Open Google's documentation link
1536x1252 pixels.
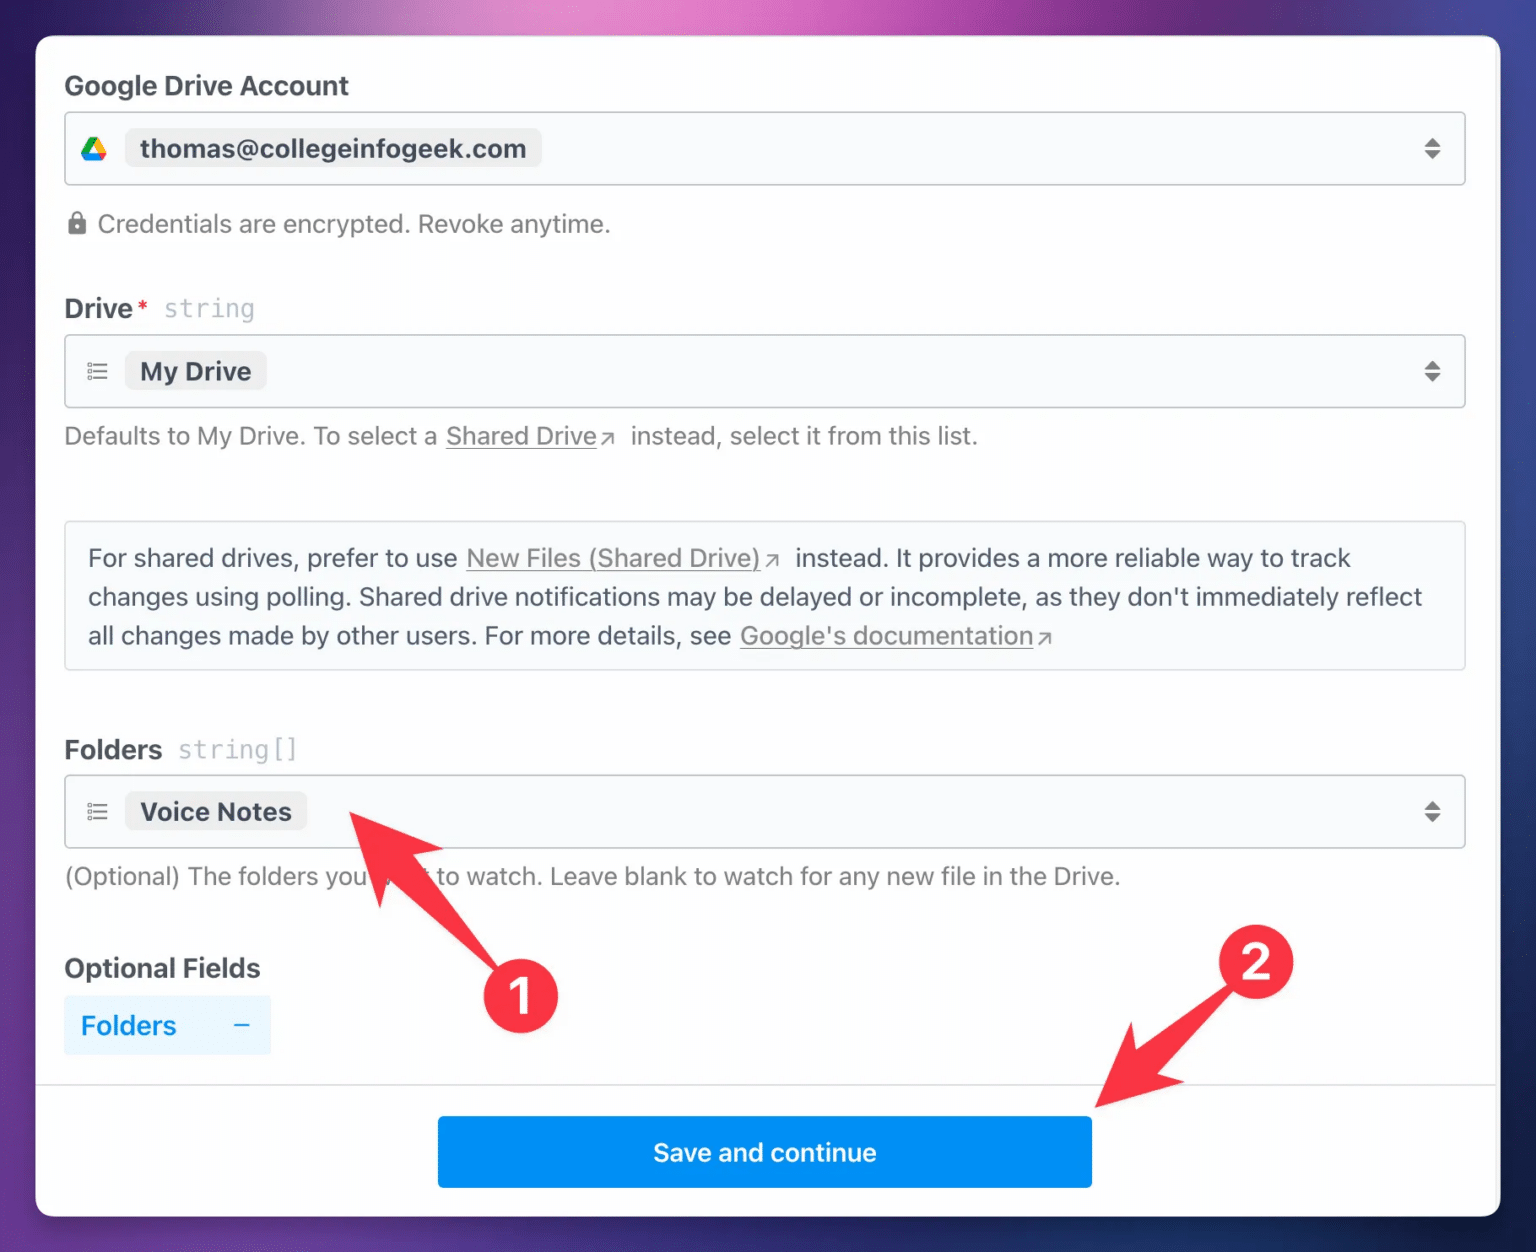pos(886,636)
